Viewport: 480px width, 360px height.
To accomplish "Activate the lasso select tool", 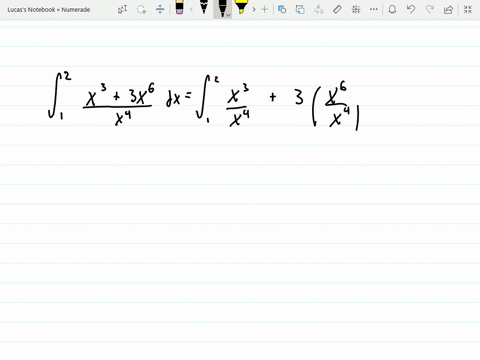I will pyautogui.click(x=141, y=9).
